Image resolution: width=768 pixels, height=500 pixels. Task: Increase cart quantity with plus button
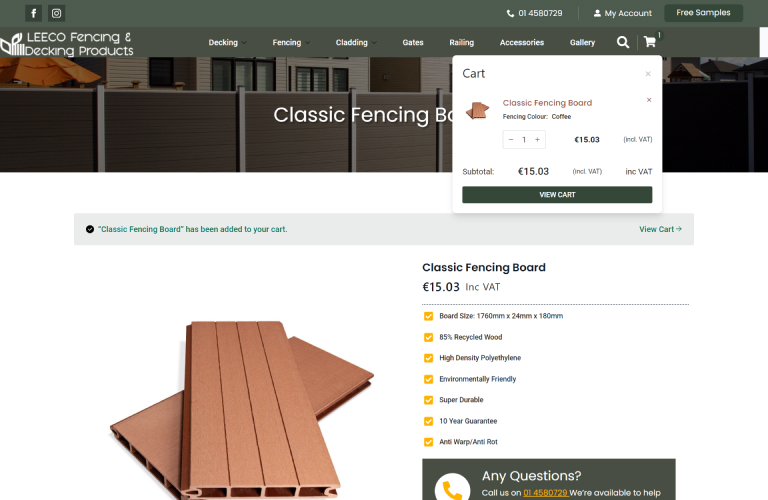[x=537, y=140]
